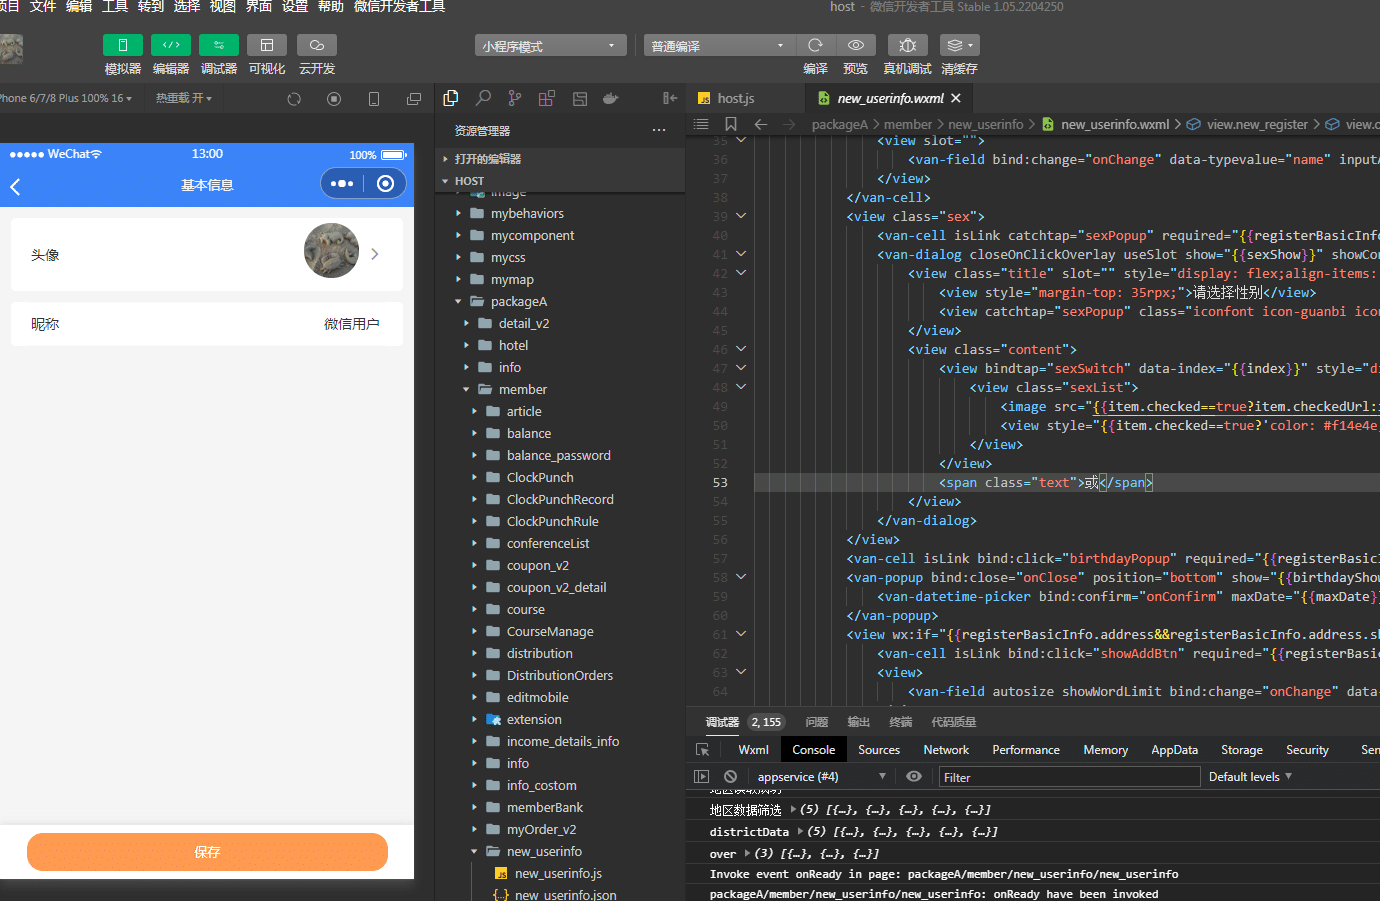Click the outline list icon left of the bookmark
The image size is (1380, 901).
click(701, 124)
